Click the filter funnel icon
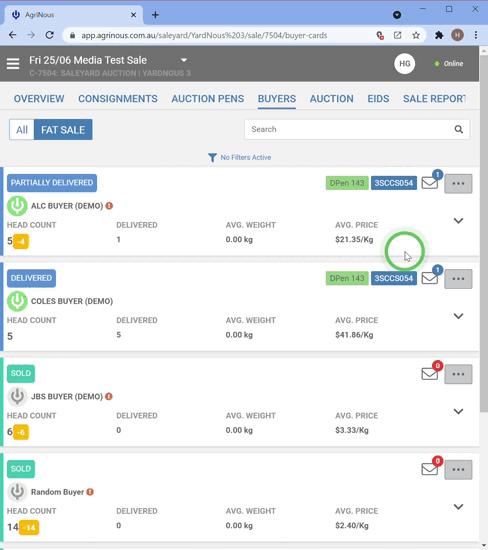 (x=212, y=157)
